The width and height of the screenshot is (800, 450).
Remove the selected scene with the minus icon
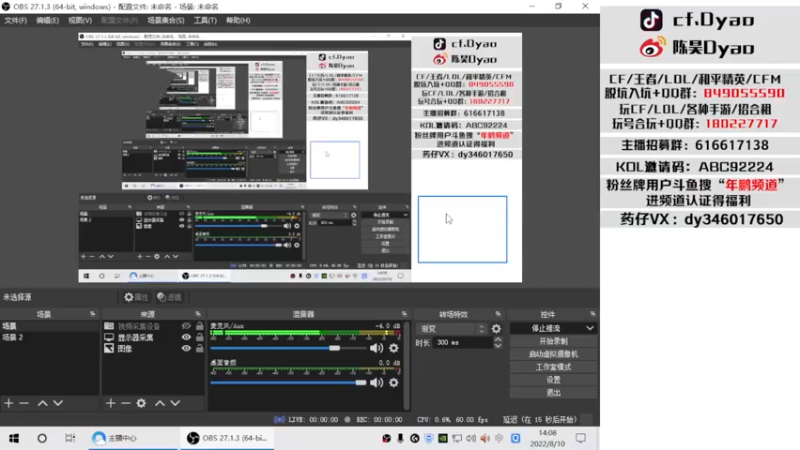pyautogui.click(x=24, y=403)
